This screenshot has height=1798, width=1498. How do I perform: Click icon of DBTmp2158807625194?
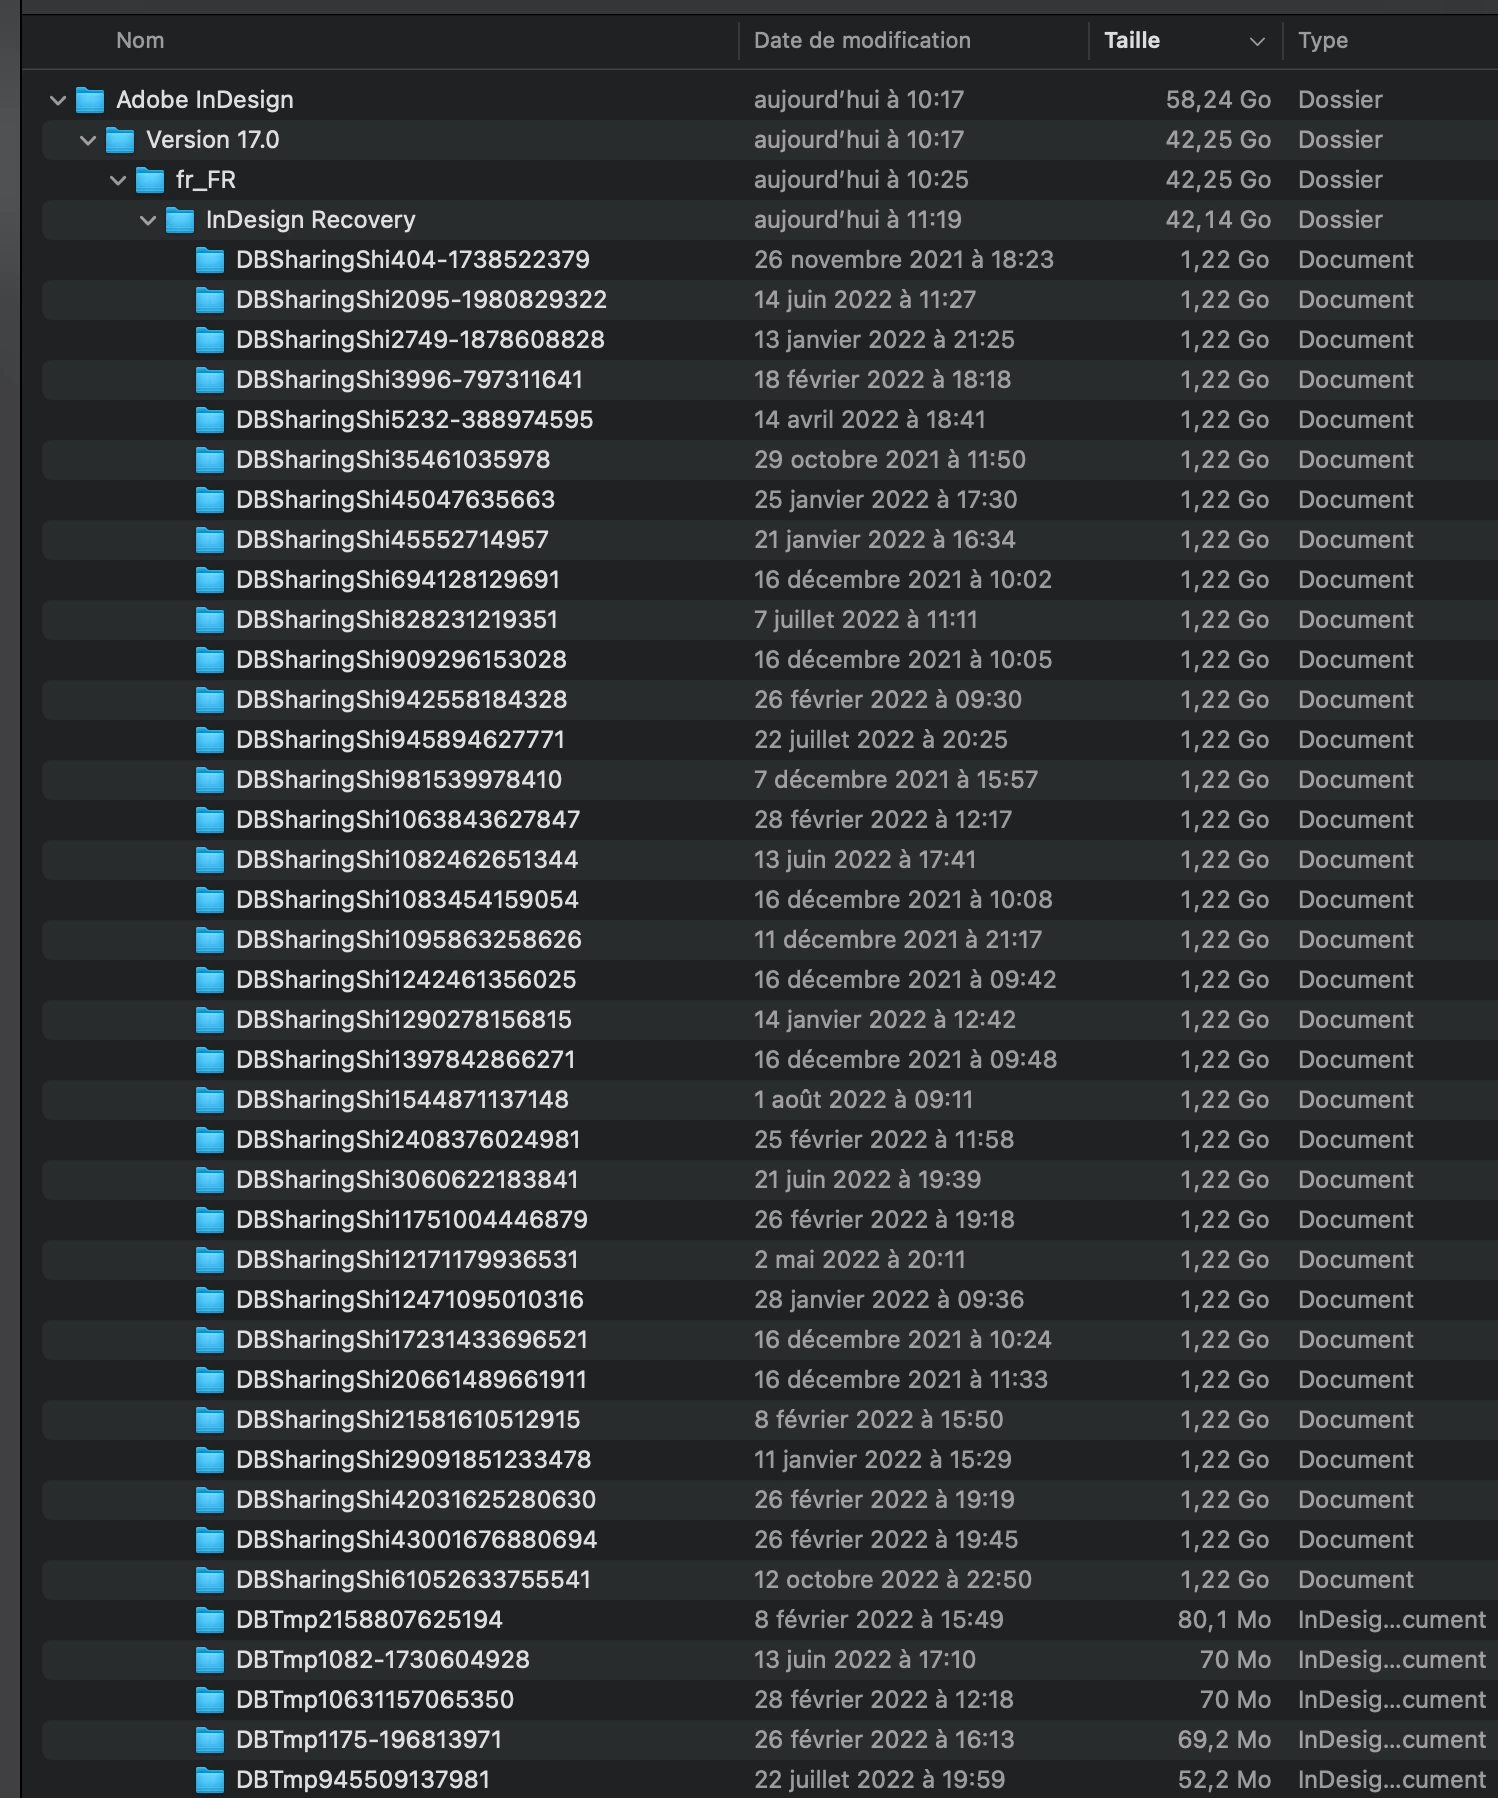pyautogui.click(x=210, y=1620)
